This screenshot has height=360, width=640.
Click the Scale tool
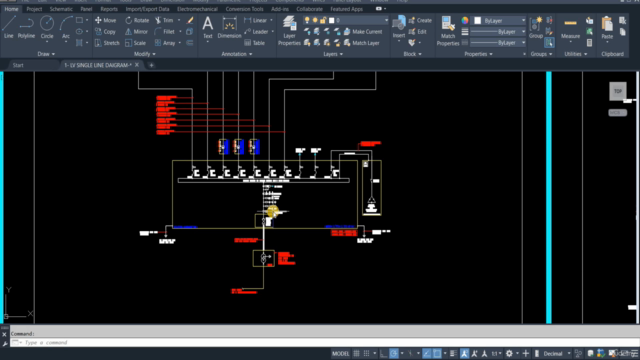pyautogui.click(x=136, y=43)
